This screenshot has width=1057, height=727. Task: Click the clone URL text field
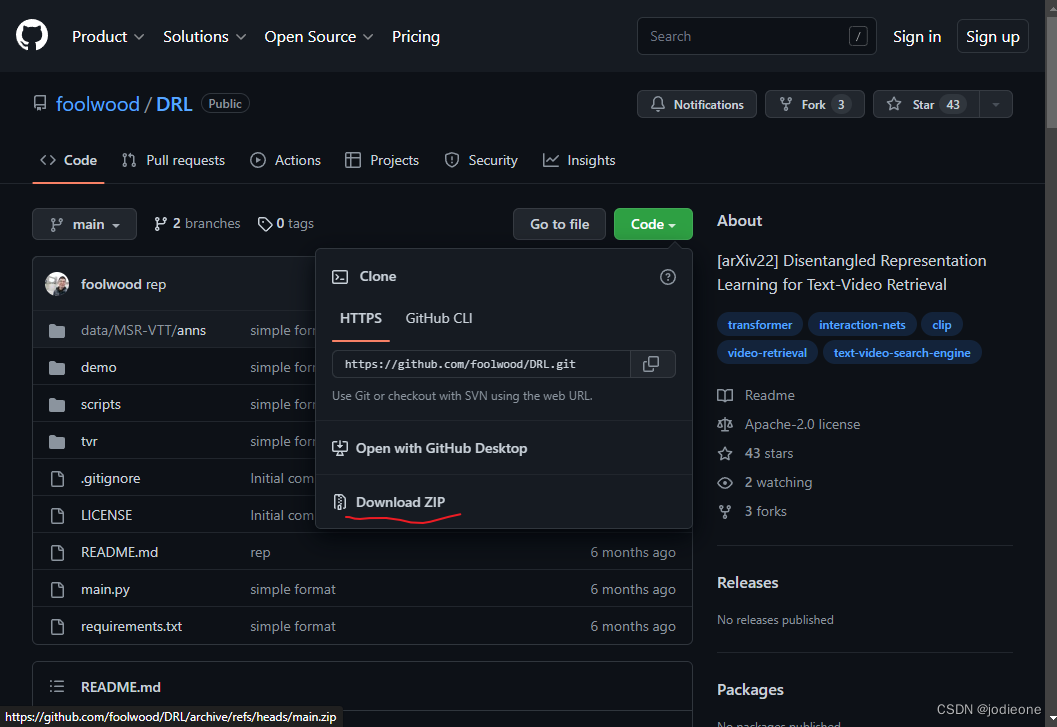pyautogui.click(x=481, y=364)
